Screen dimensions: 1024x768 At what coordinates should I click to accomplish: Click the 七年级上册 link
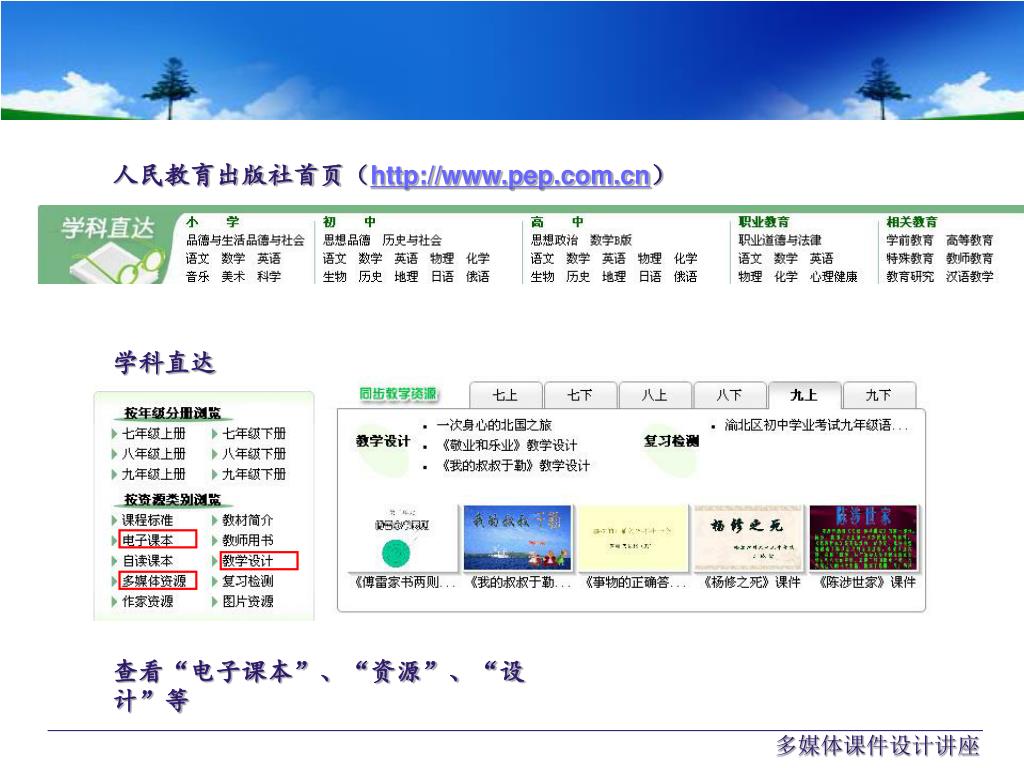[x=154, y=434]
